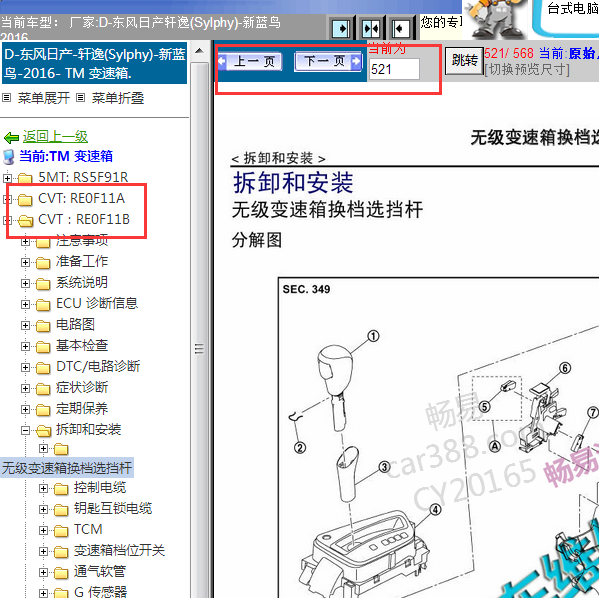Click the 菜单展开 menu expand icon
The width and height of the screenshot is (599, 598).
[6, 98]
